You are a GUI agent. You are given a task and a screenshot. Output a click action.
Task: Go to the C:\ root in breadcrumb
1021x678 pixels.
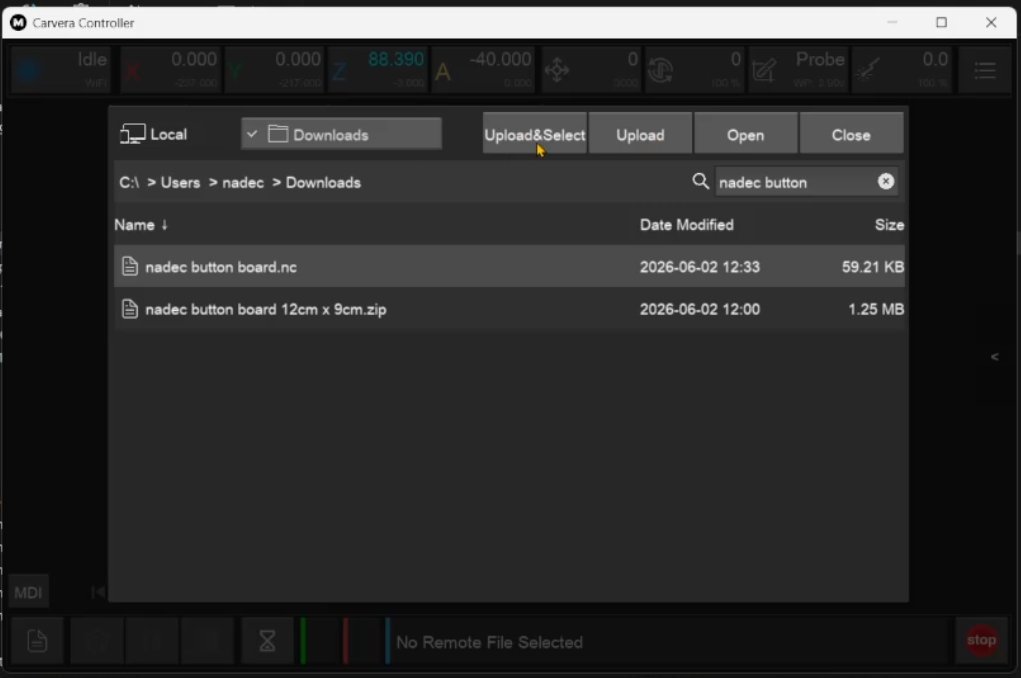[129, 182]
